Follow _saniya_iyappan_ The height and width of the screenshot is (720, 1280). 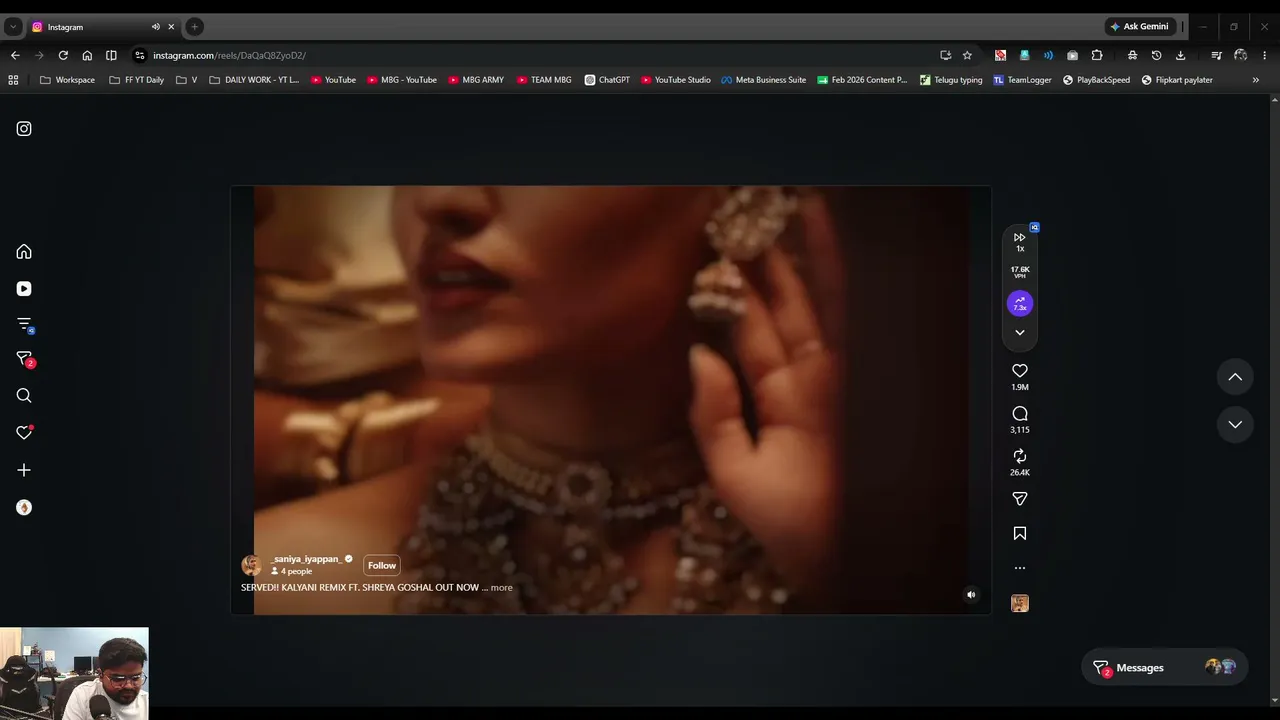[x=382, y=566]
